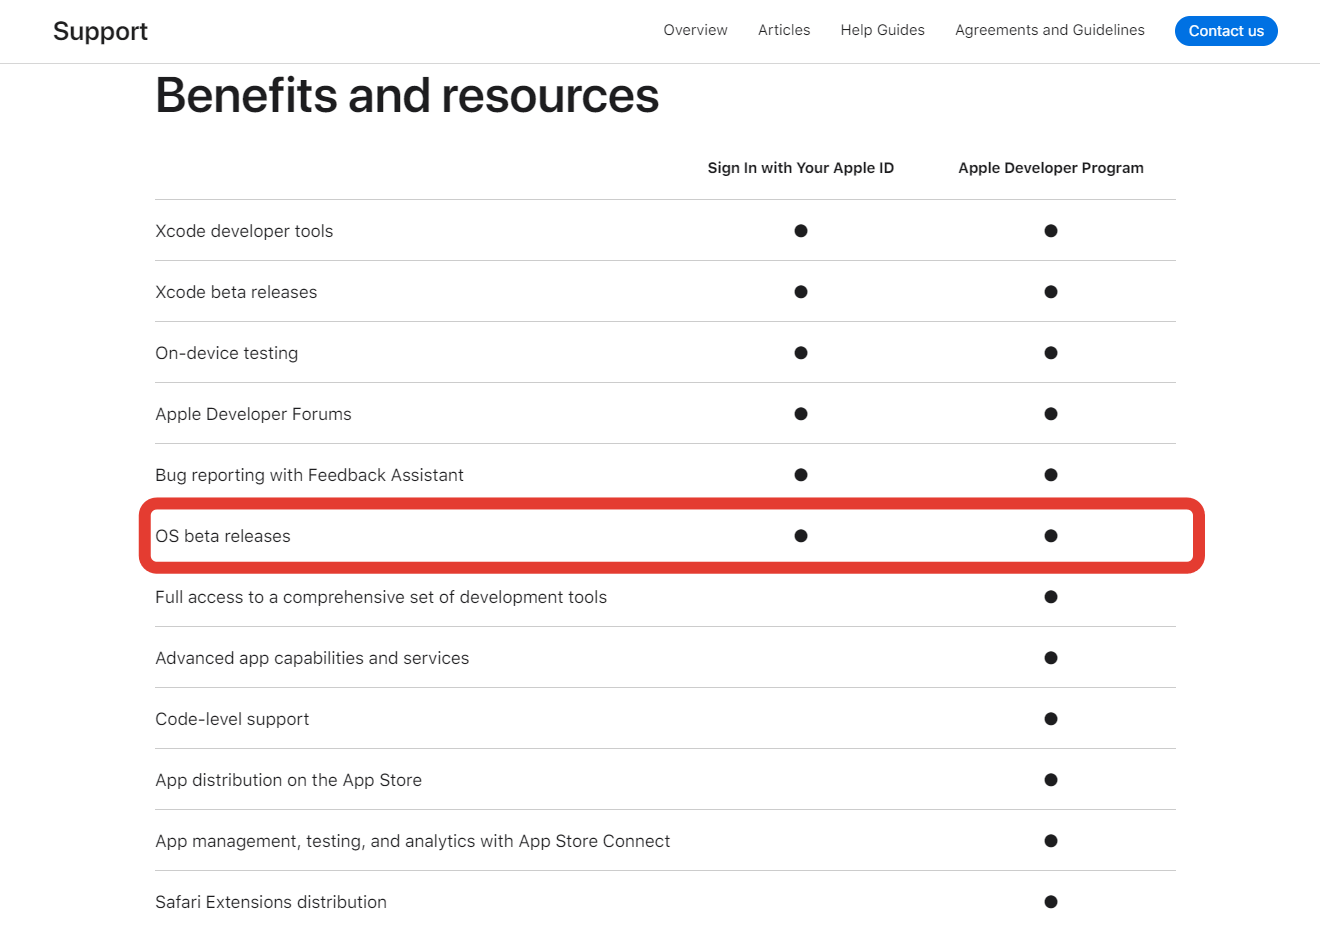1320x926 pixels.
Task: Click the OS beta releases Developer Program dot
Action: tap(1050, 536)
